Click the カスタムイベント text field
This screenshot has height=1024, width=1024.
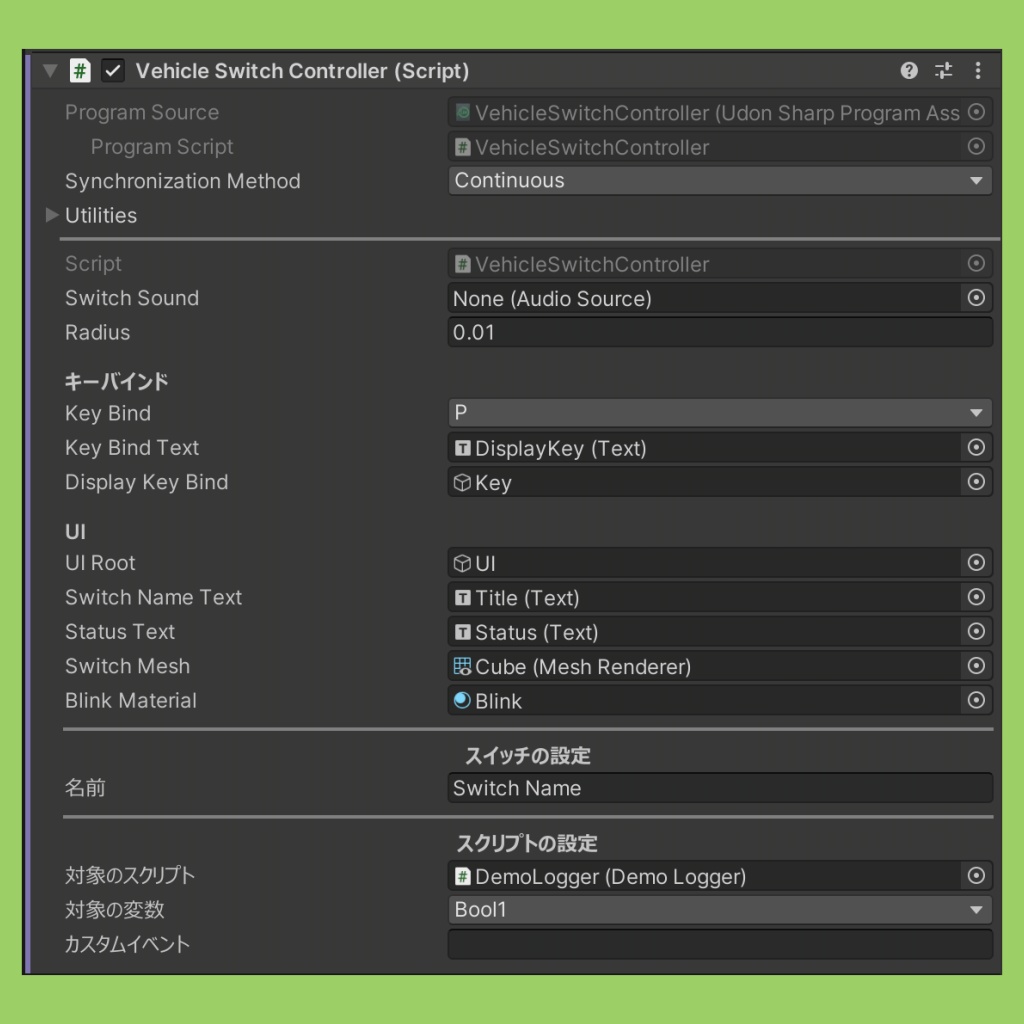[719, 944]
